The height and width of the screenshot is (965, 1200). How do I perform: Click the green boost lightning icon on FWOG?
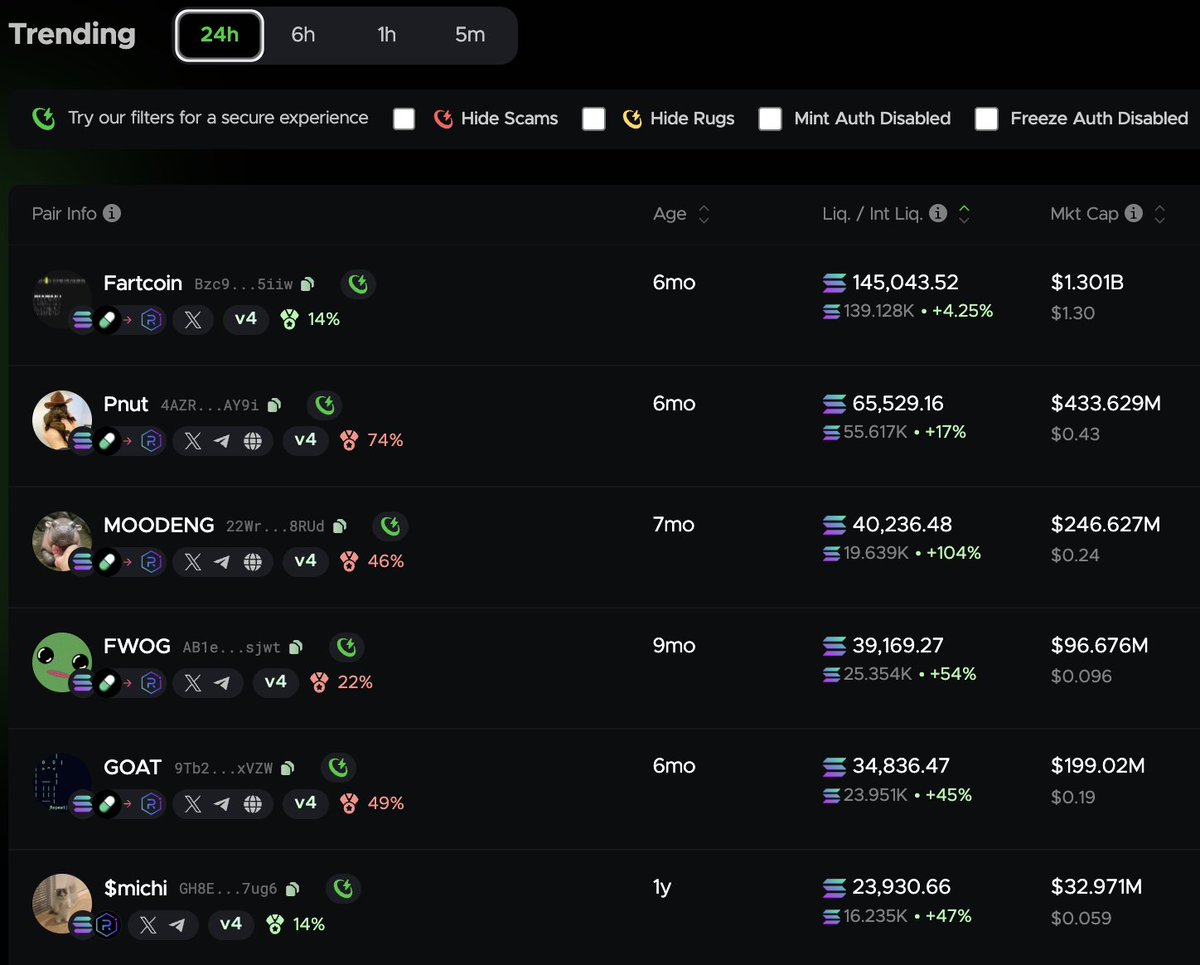pyautogui.click(x=346, y=647)
